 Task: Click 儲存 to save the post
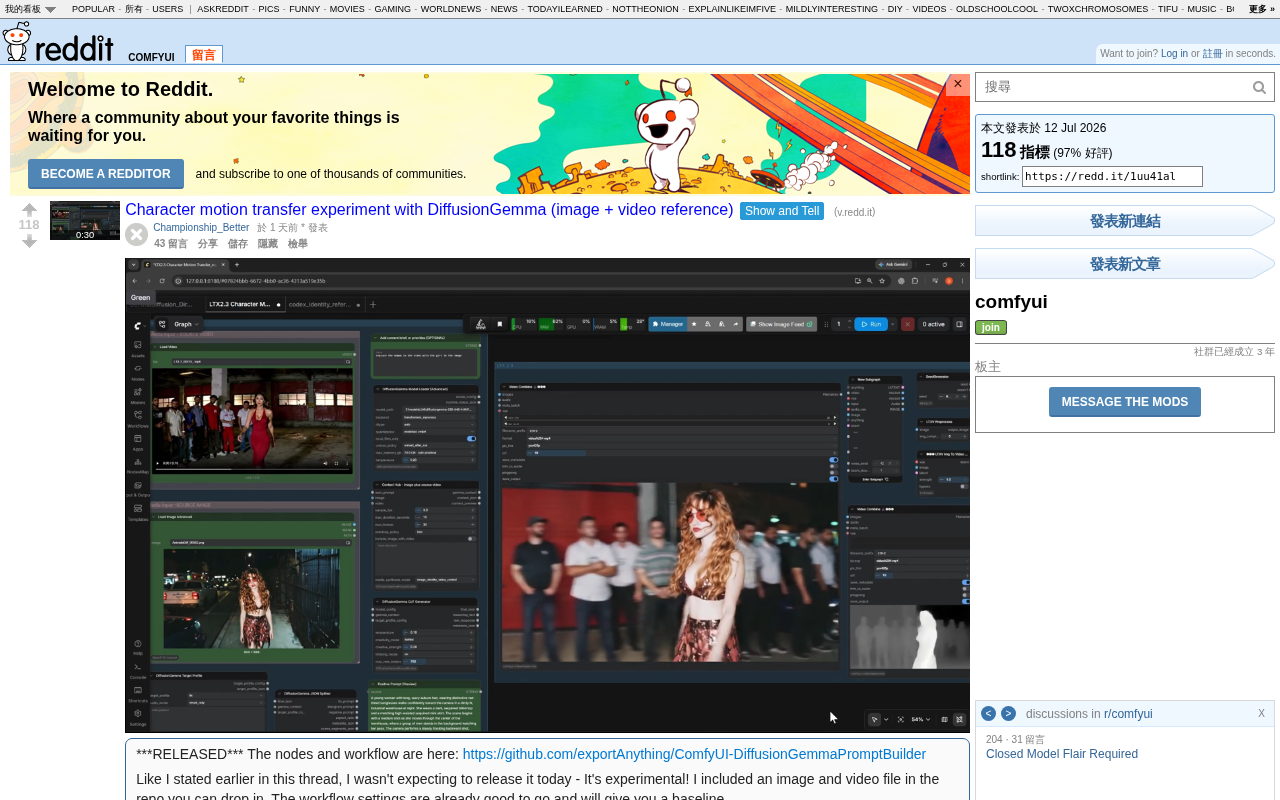(x=238, y=244)
